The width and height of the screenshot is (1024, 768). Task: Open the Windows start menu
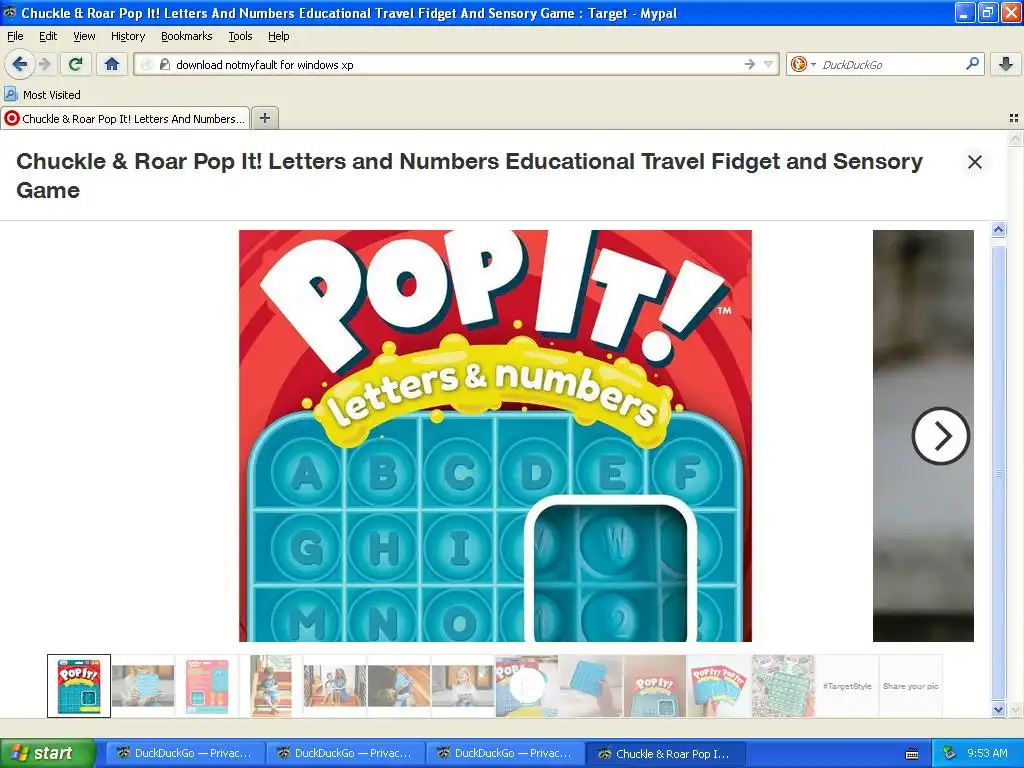pyautogui.click(x=47, y=753)
